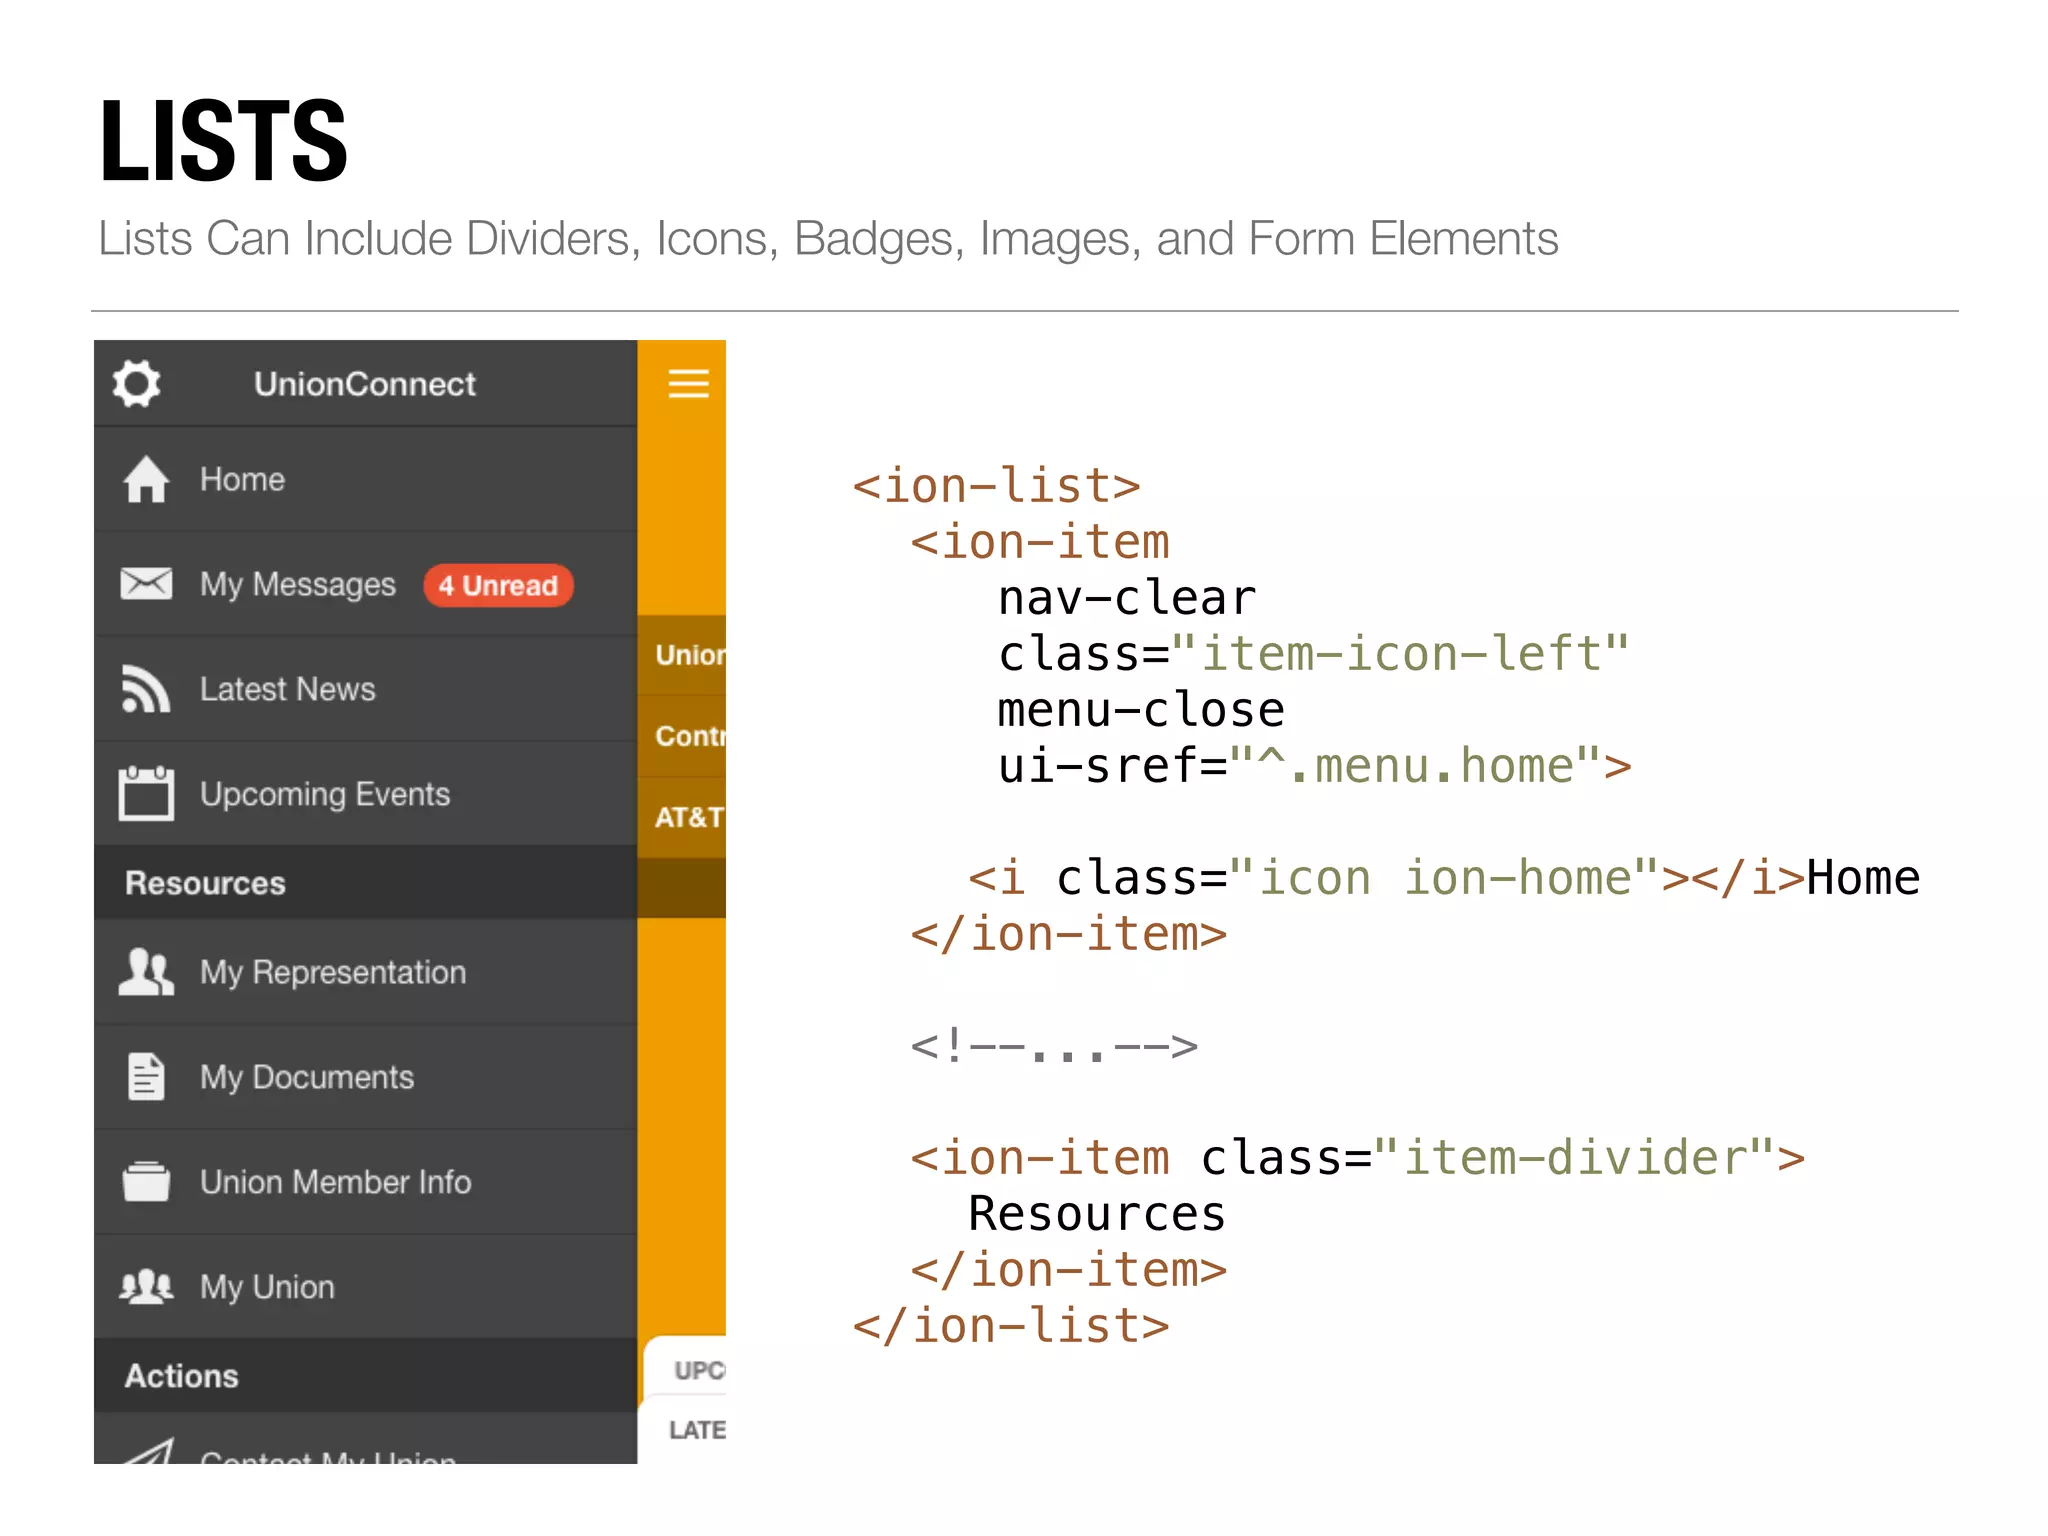Viewport: 2048px width, 1536px height.
Task: Click the ui-sref "^.menu.home" code line
Action: 1314,766
